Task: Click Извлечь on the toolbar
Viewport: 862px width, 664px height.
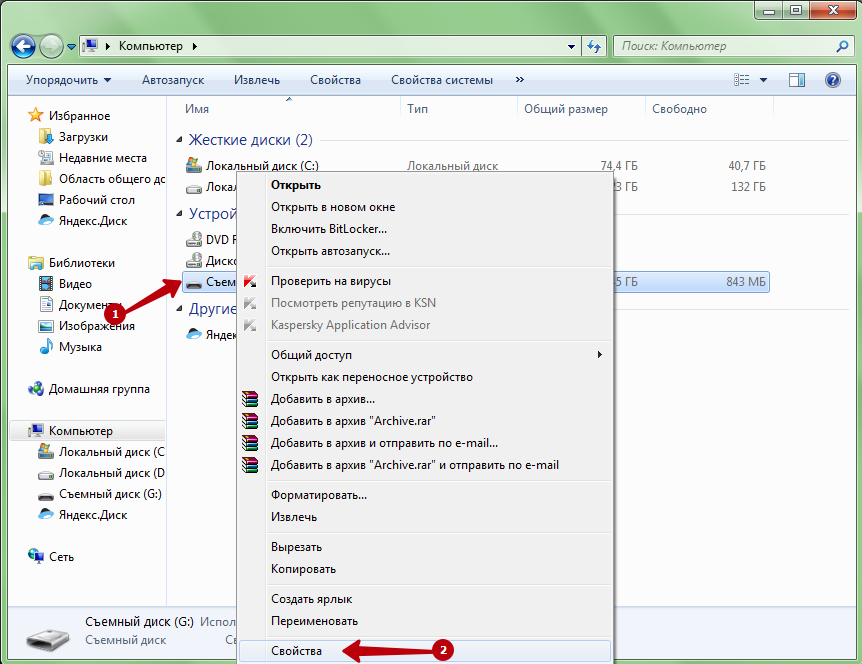Action: pos(257,80)
